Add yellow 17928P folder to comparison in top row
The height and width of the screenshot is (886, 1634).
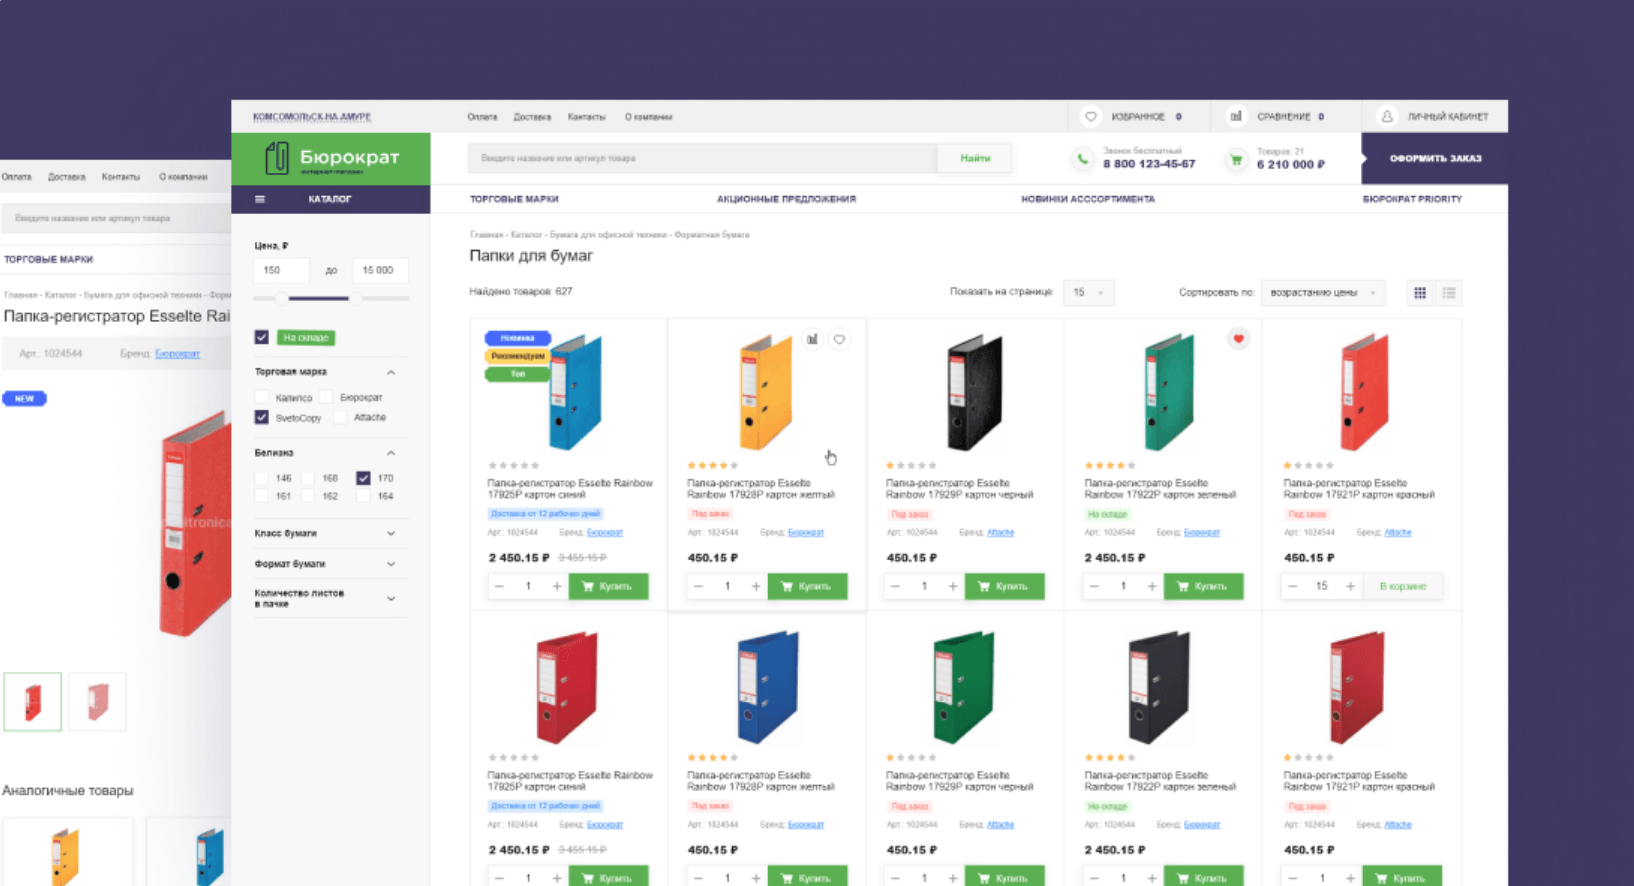(812, 339)
